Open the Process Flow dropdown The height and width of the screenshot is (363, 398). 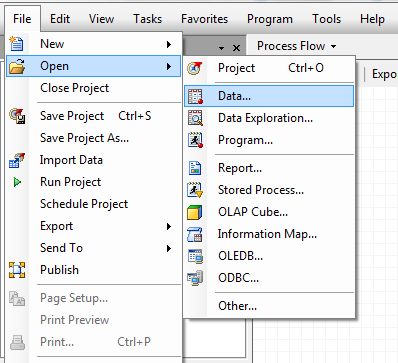coord(296,46)
